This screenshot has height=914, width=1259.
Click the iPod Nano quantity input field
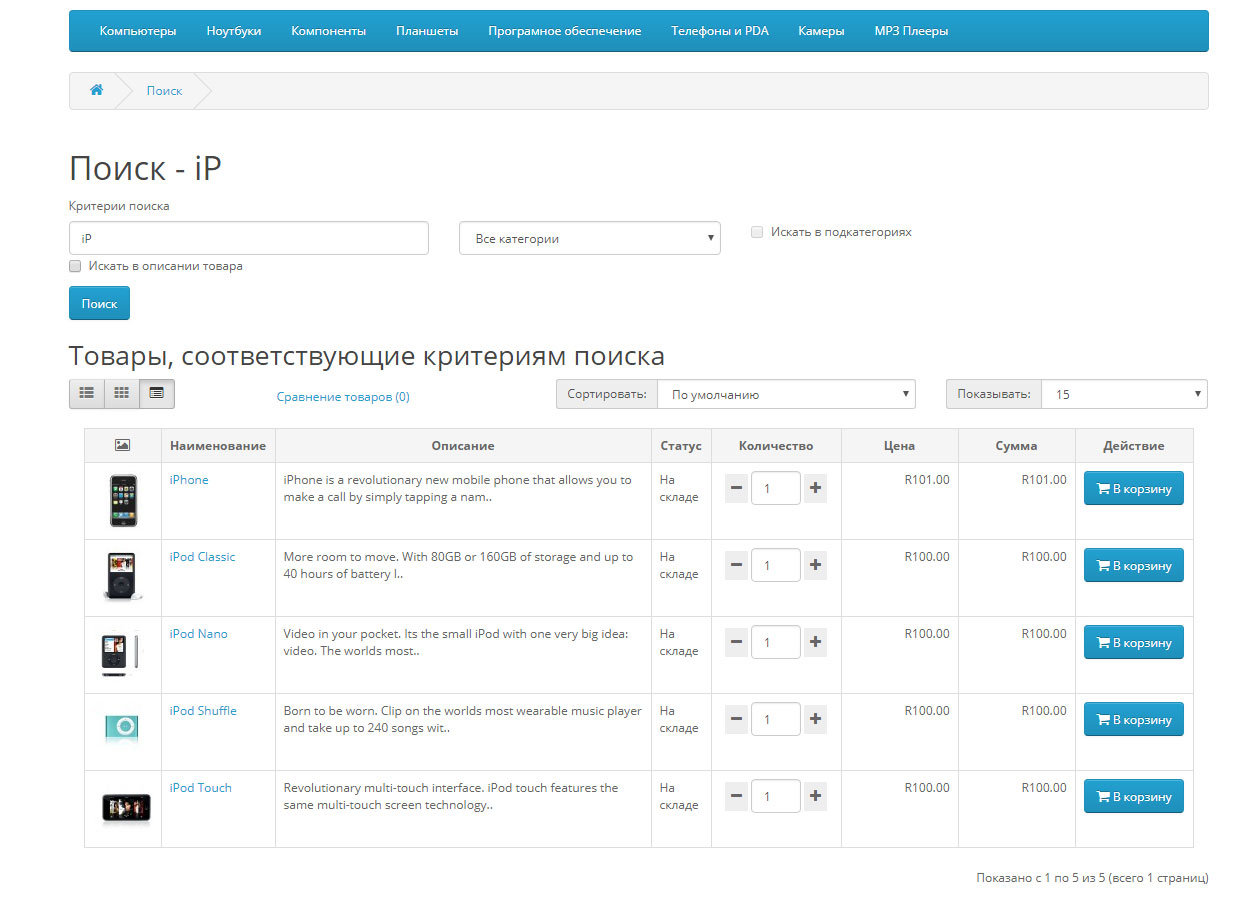pos(776,642)
